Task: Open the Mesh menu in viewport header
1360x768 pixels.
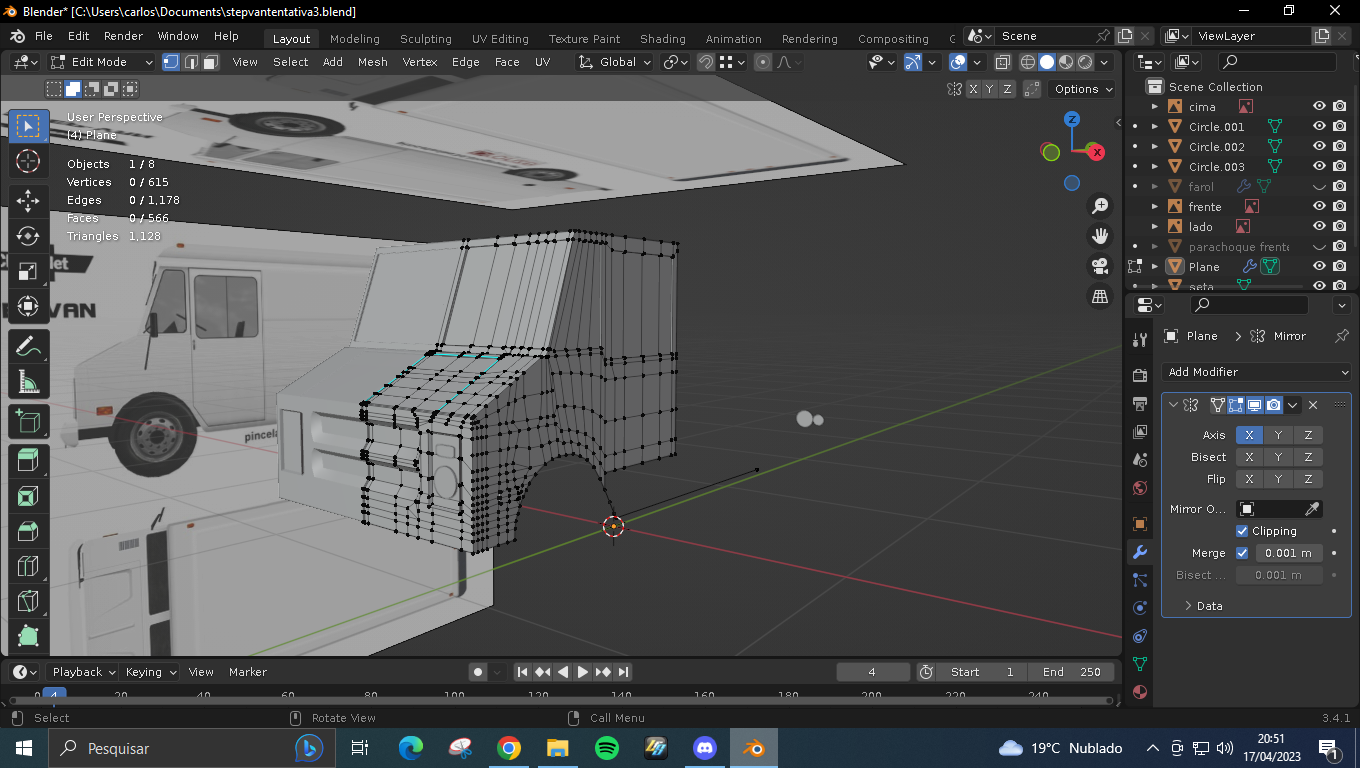Action: pos(372,62)
